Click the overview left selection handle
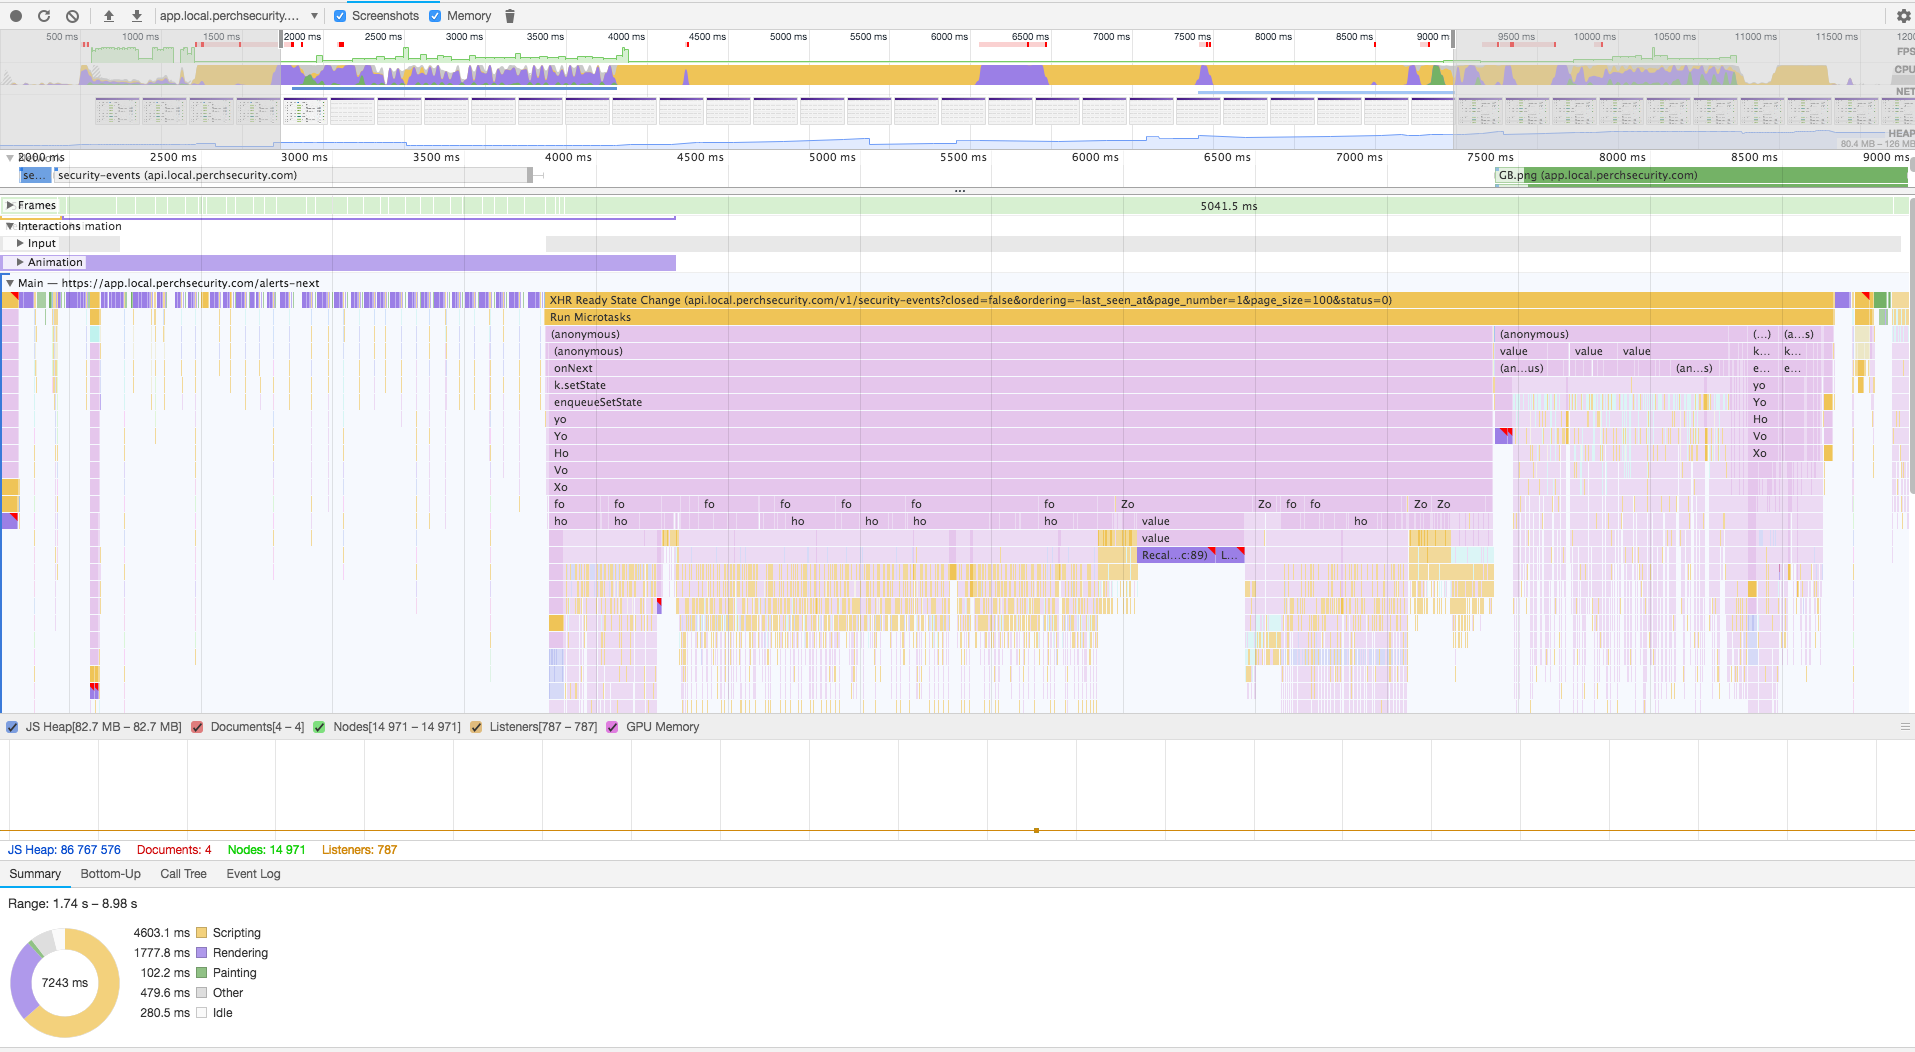This screenshot has width=1915, height=1052. [281, 38]
